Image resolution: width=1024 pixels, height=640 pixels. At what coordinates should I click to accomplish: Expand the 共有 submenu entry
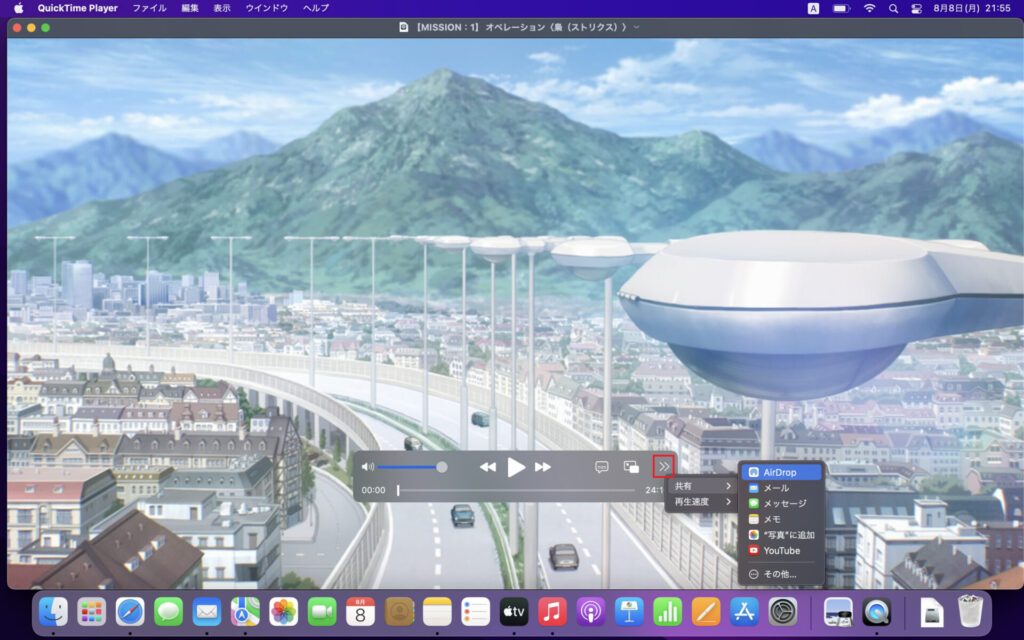point(702,486)
